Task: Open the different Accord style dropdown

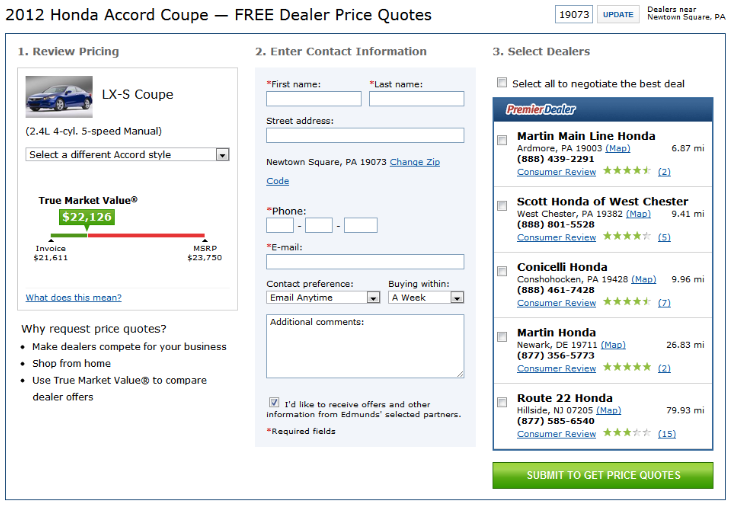Action: [128, 155]
